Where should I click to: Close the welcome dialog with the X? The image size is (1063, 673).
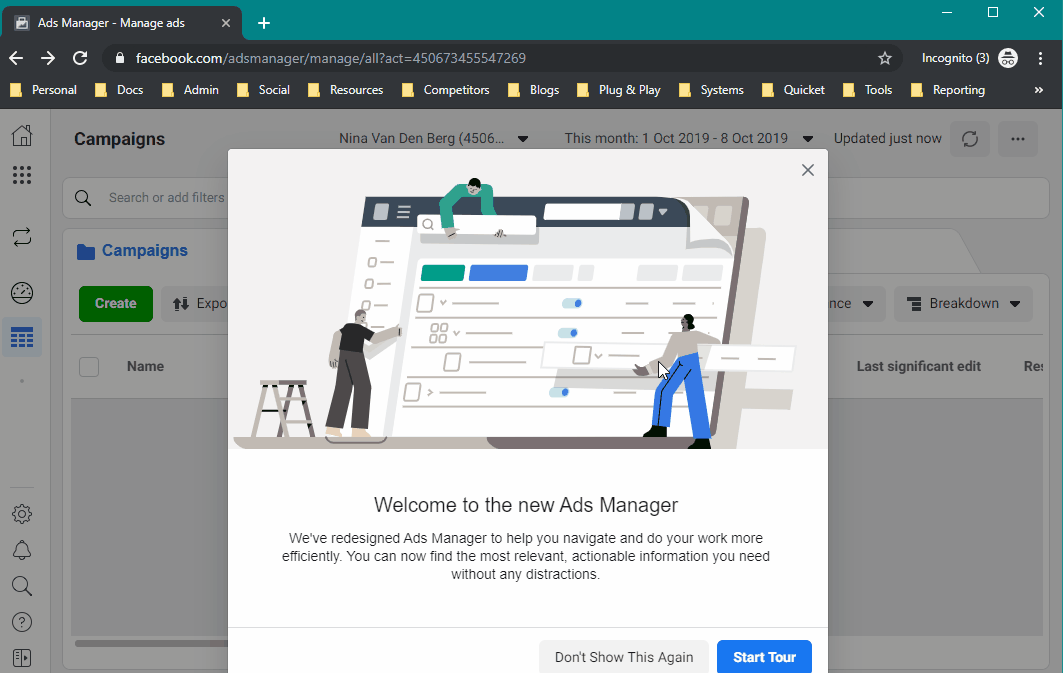point(807,170)
